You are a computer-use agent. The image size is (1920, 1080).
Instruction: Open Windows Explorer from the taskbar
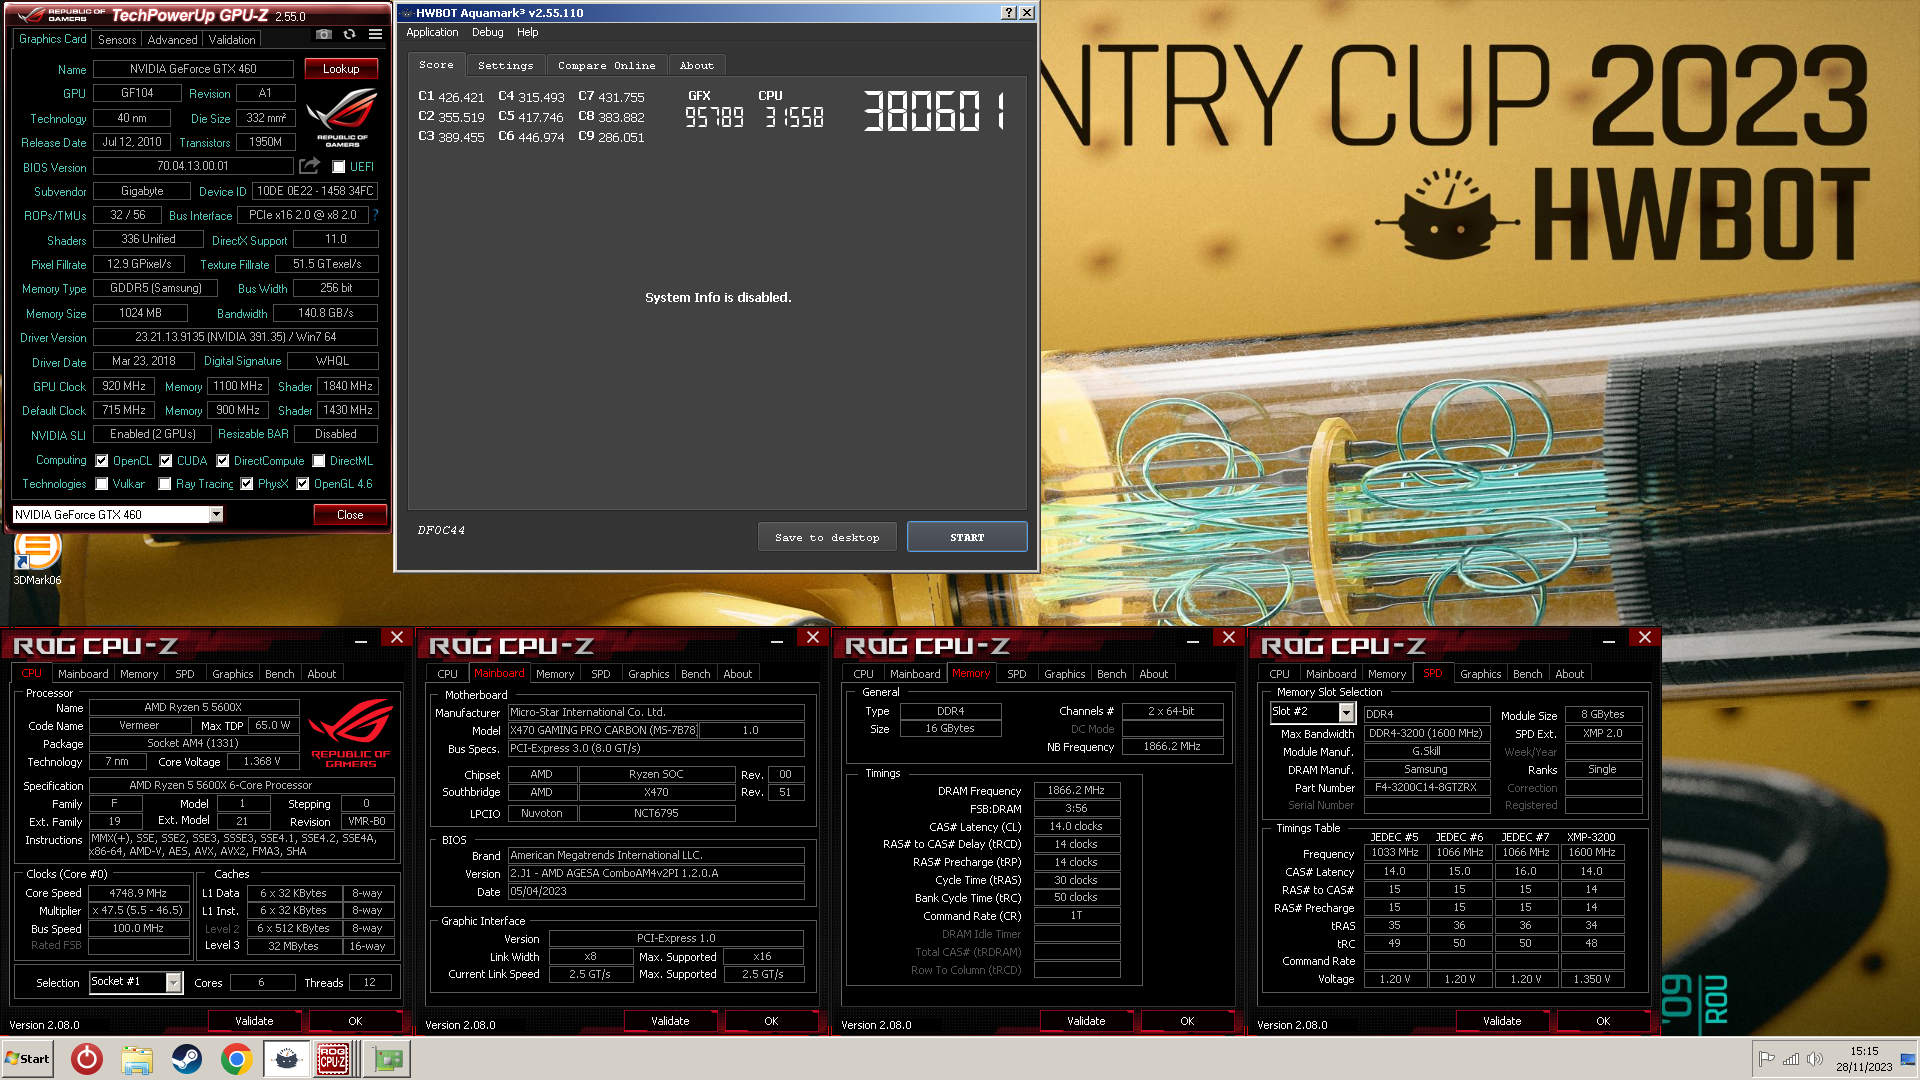(137, 1059)
